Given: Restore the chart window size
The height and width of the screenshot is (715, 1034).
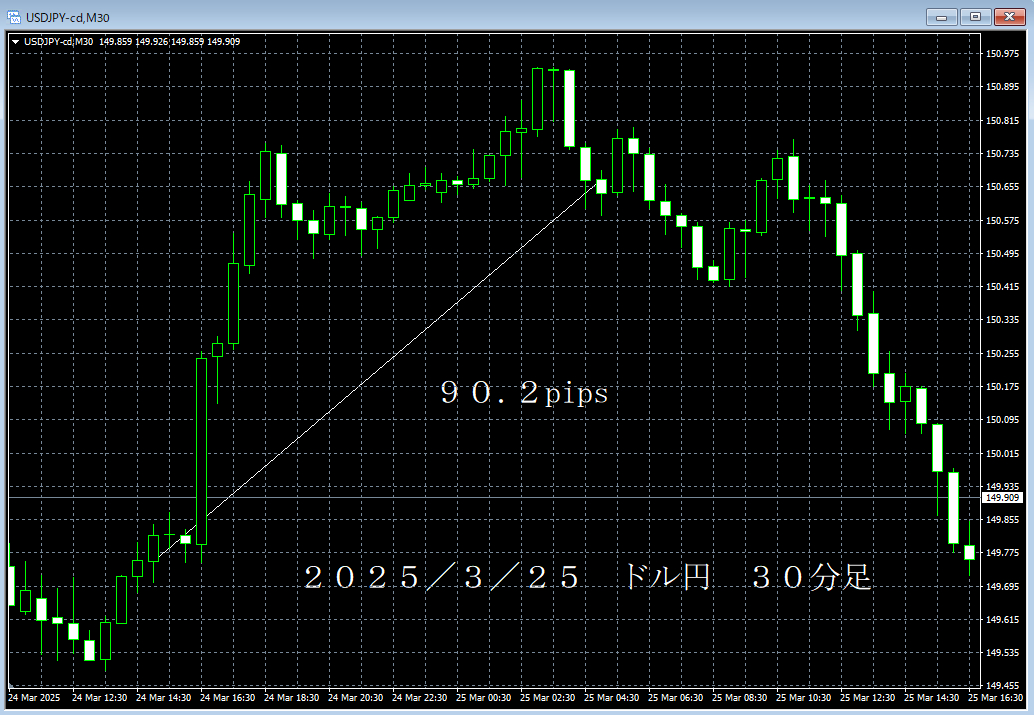Looking at the screenshot, I should point(975,17).
